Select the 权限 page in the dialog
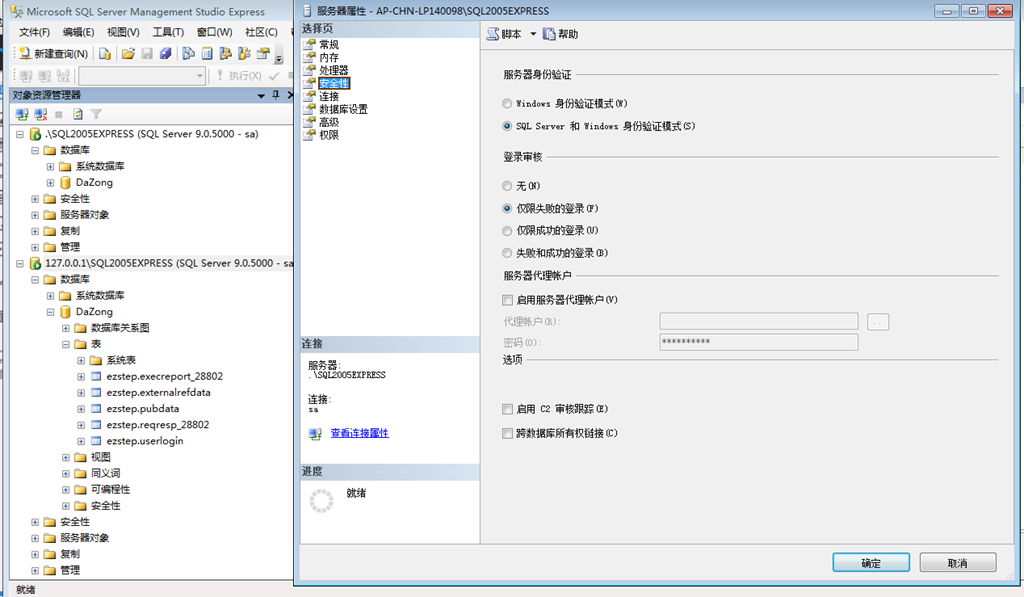1024x597 pixels. pyautogui.click(x=328, y=135)
